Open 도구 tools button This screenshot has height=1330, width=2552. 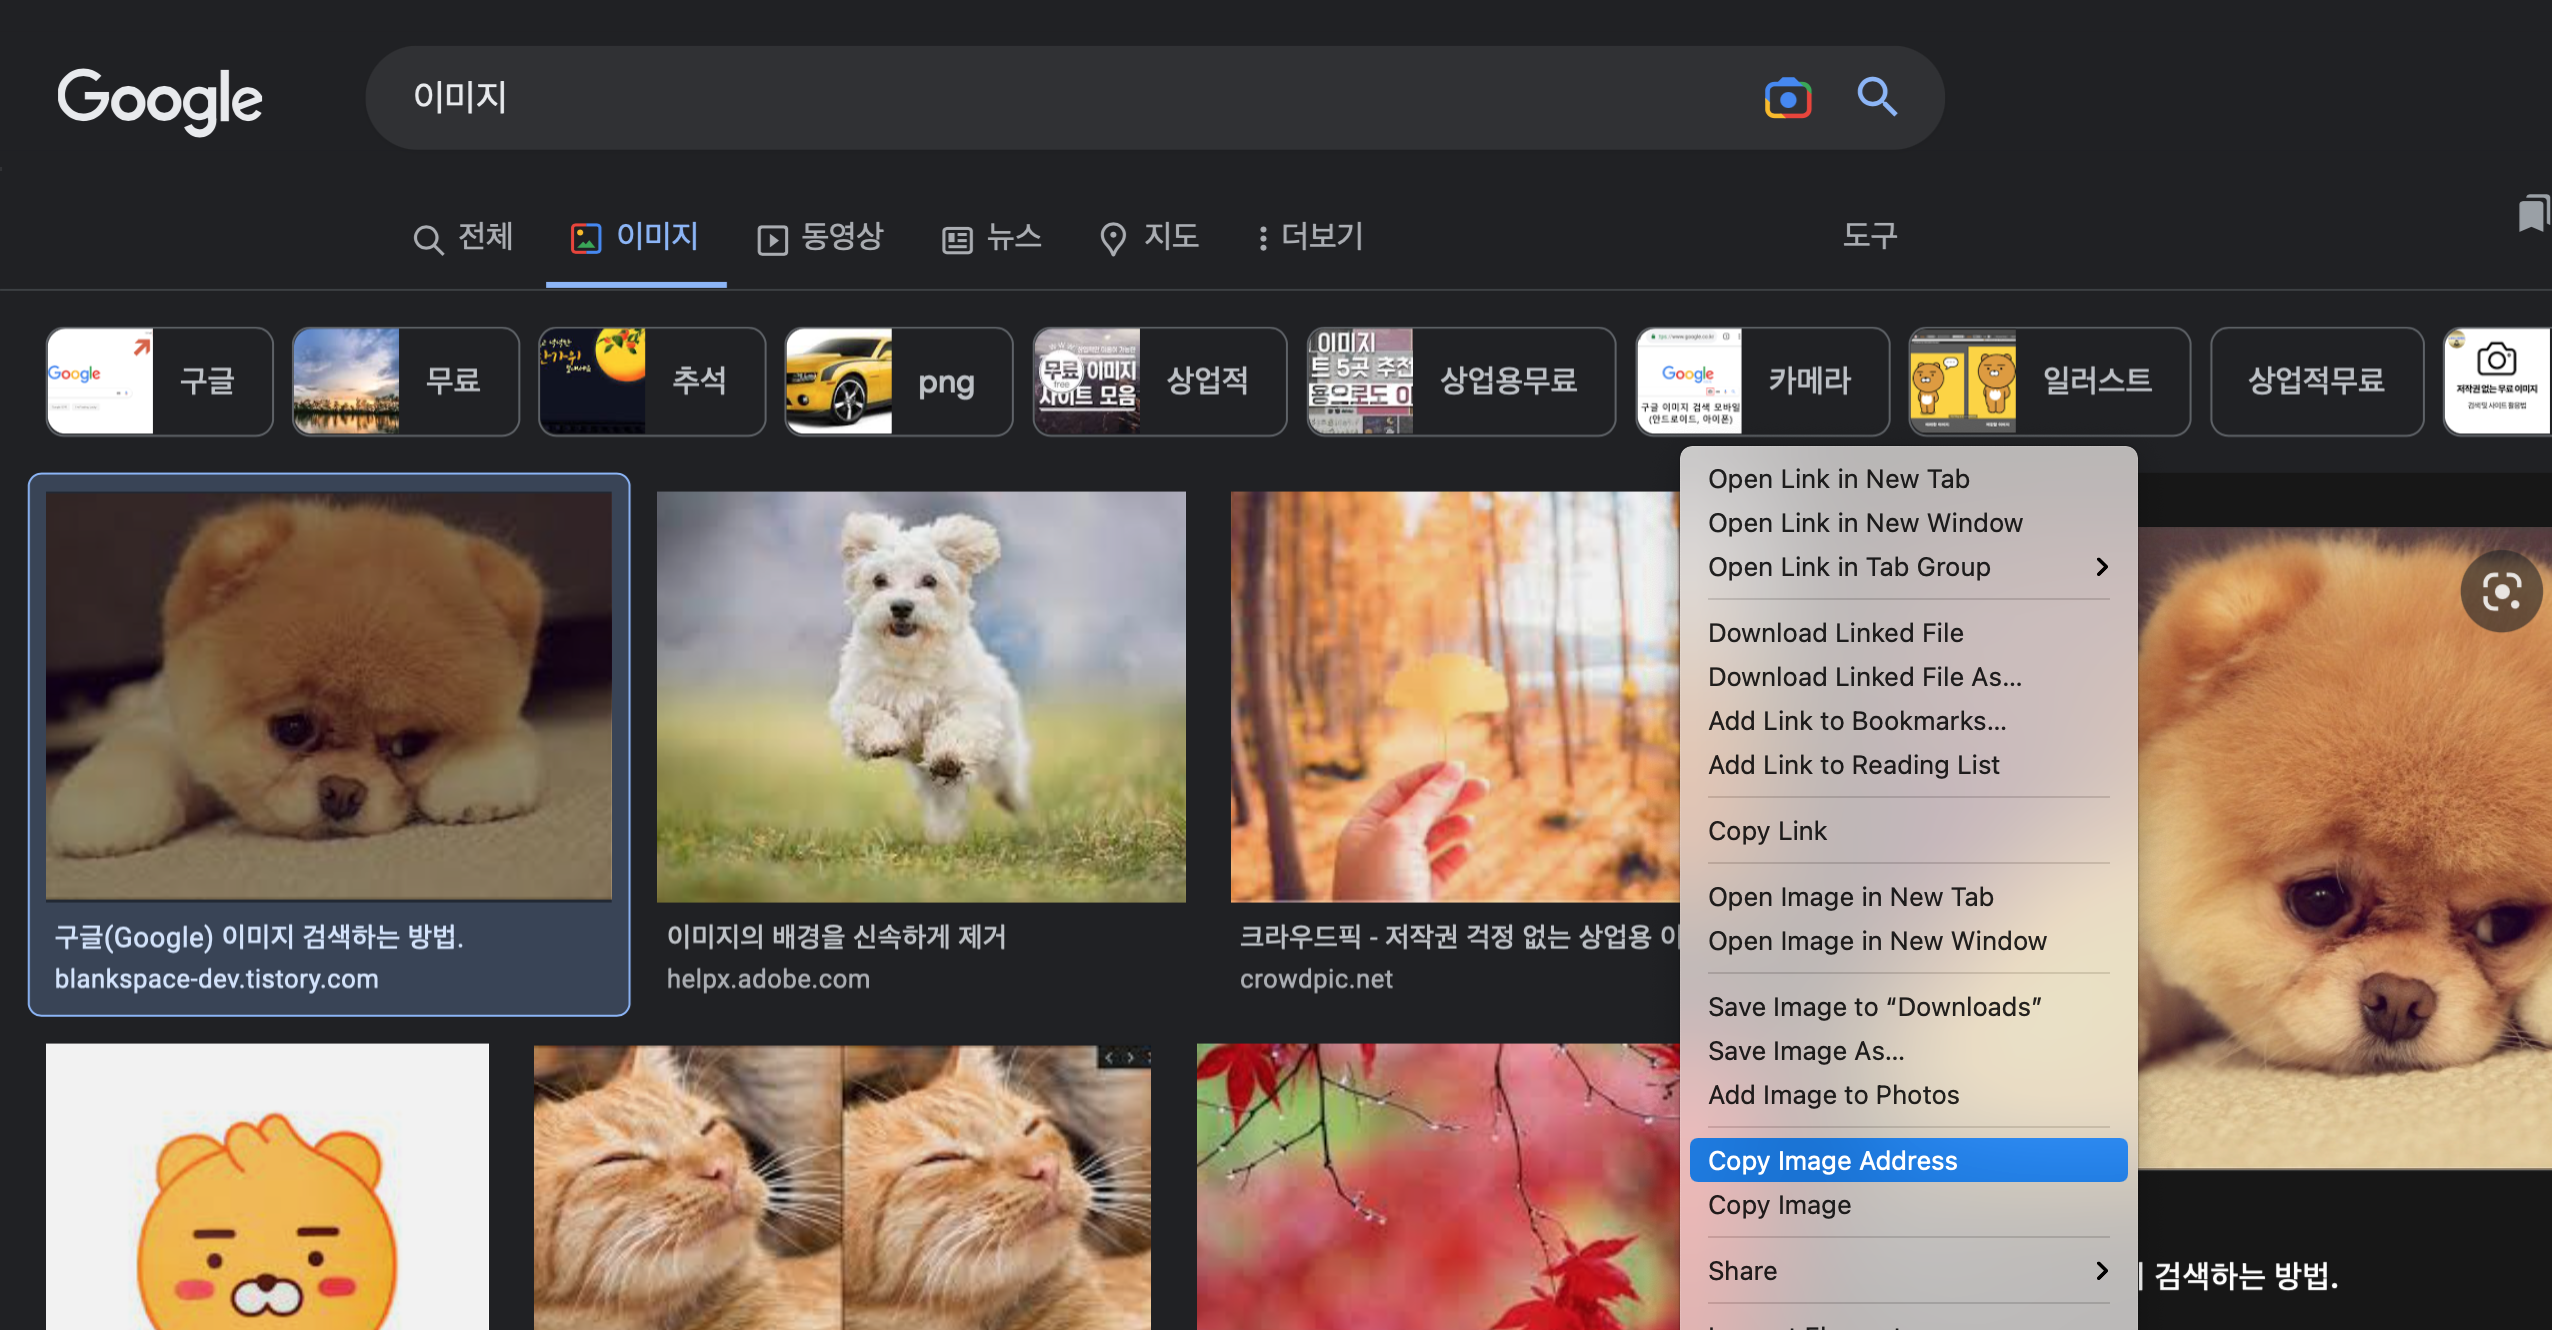(x=1869, y=236)
